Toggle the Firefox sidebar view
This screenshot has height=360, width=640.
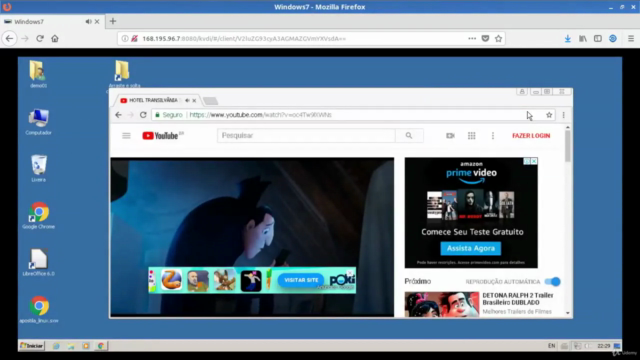click(x=598, y=38)
